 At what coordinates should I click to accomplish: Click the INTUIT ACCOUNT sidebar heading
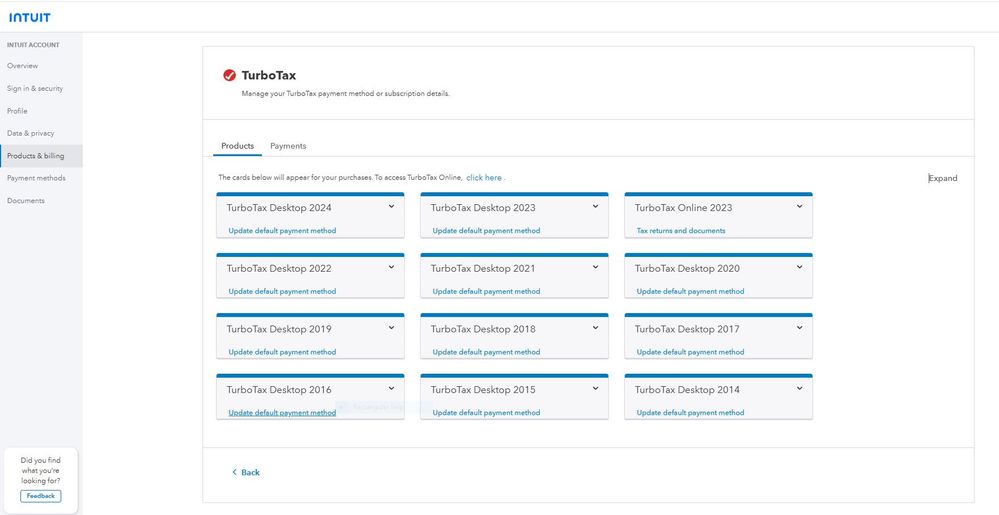coord(33,45)
